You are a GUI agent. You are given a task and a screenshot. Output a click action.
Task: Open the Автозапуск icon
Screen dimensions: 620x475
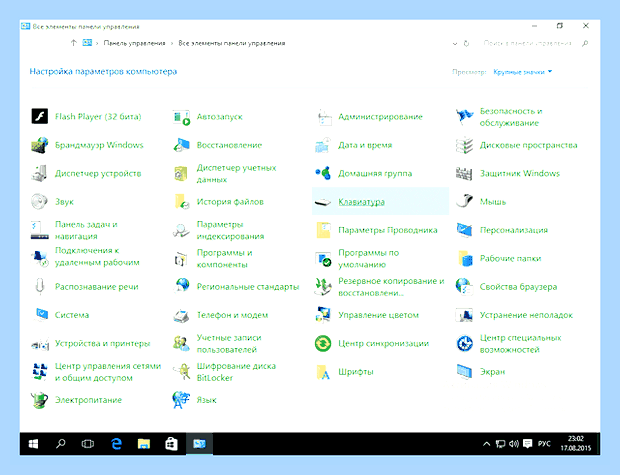tap(181, 117)
